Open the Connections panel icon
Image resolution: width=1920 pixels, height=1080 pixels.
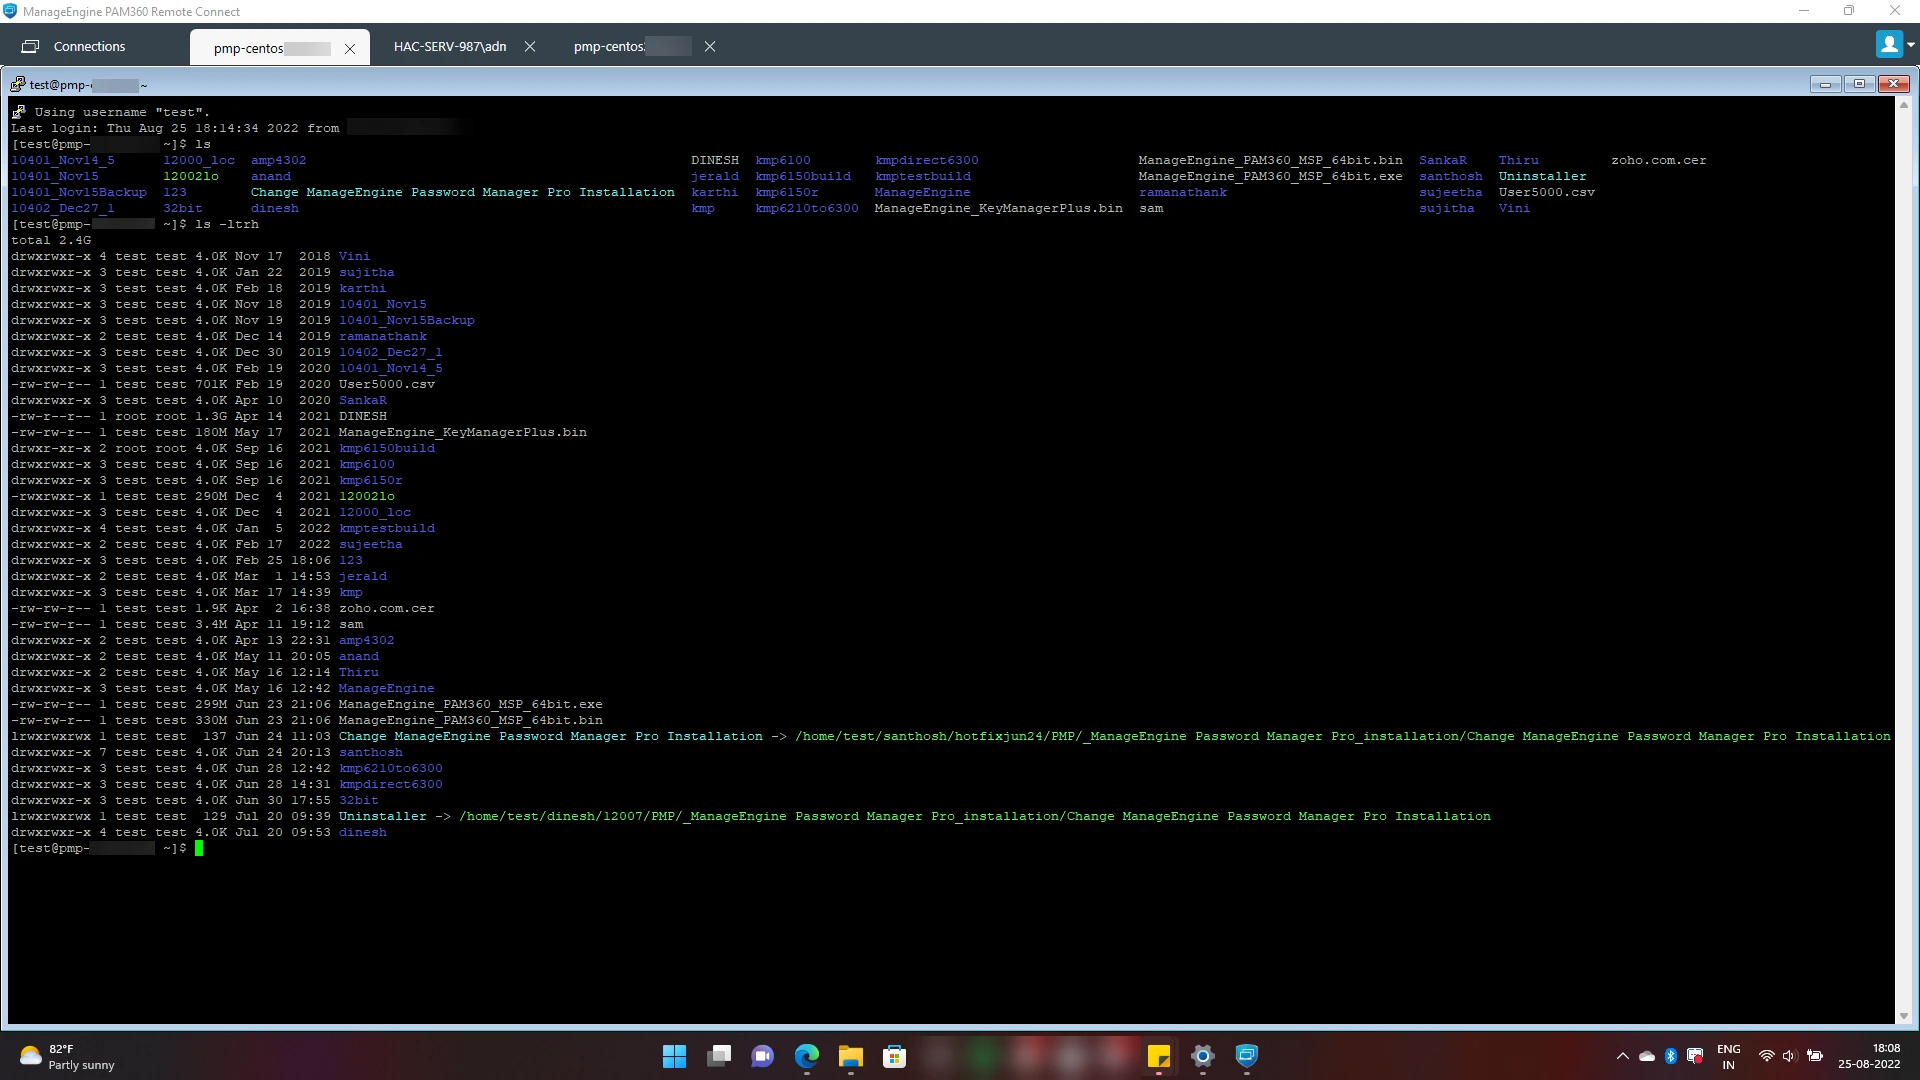click(31, 46)
